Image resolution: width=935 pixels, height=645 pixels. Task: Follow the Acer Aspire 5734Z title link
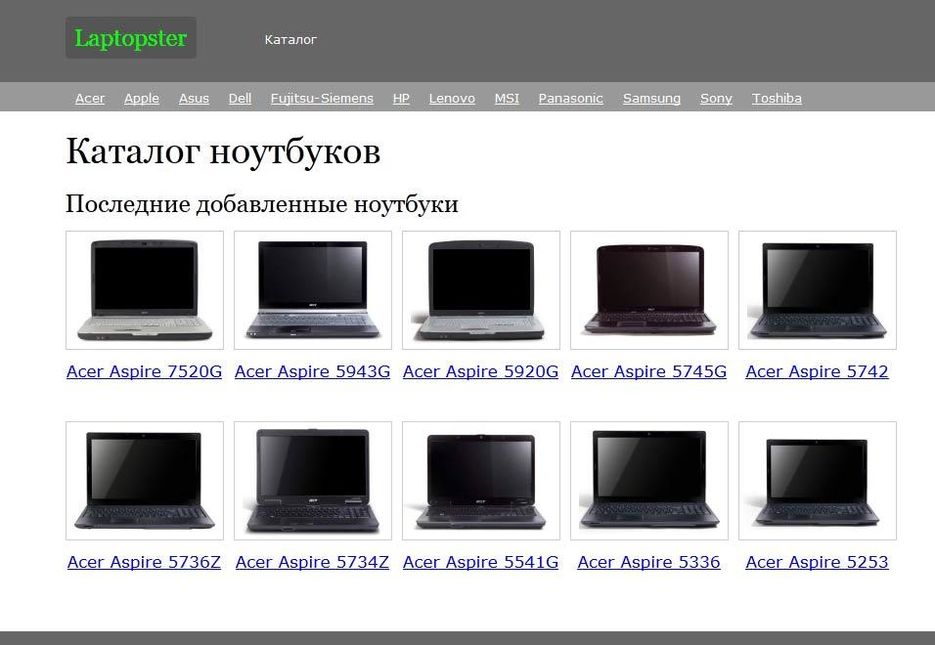[312, 562]
